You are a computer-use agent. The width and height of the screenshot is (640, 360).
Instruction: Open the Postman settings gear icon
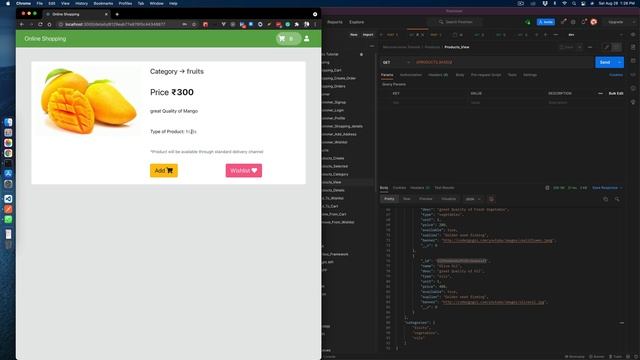[x=573, y=22]
